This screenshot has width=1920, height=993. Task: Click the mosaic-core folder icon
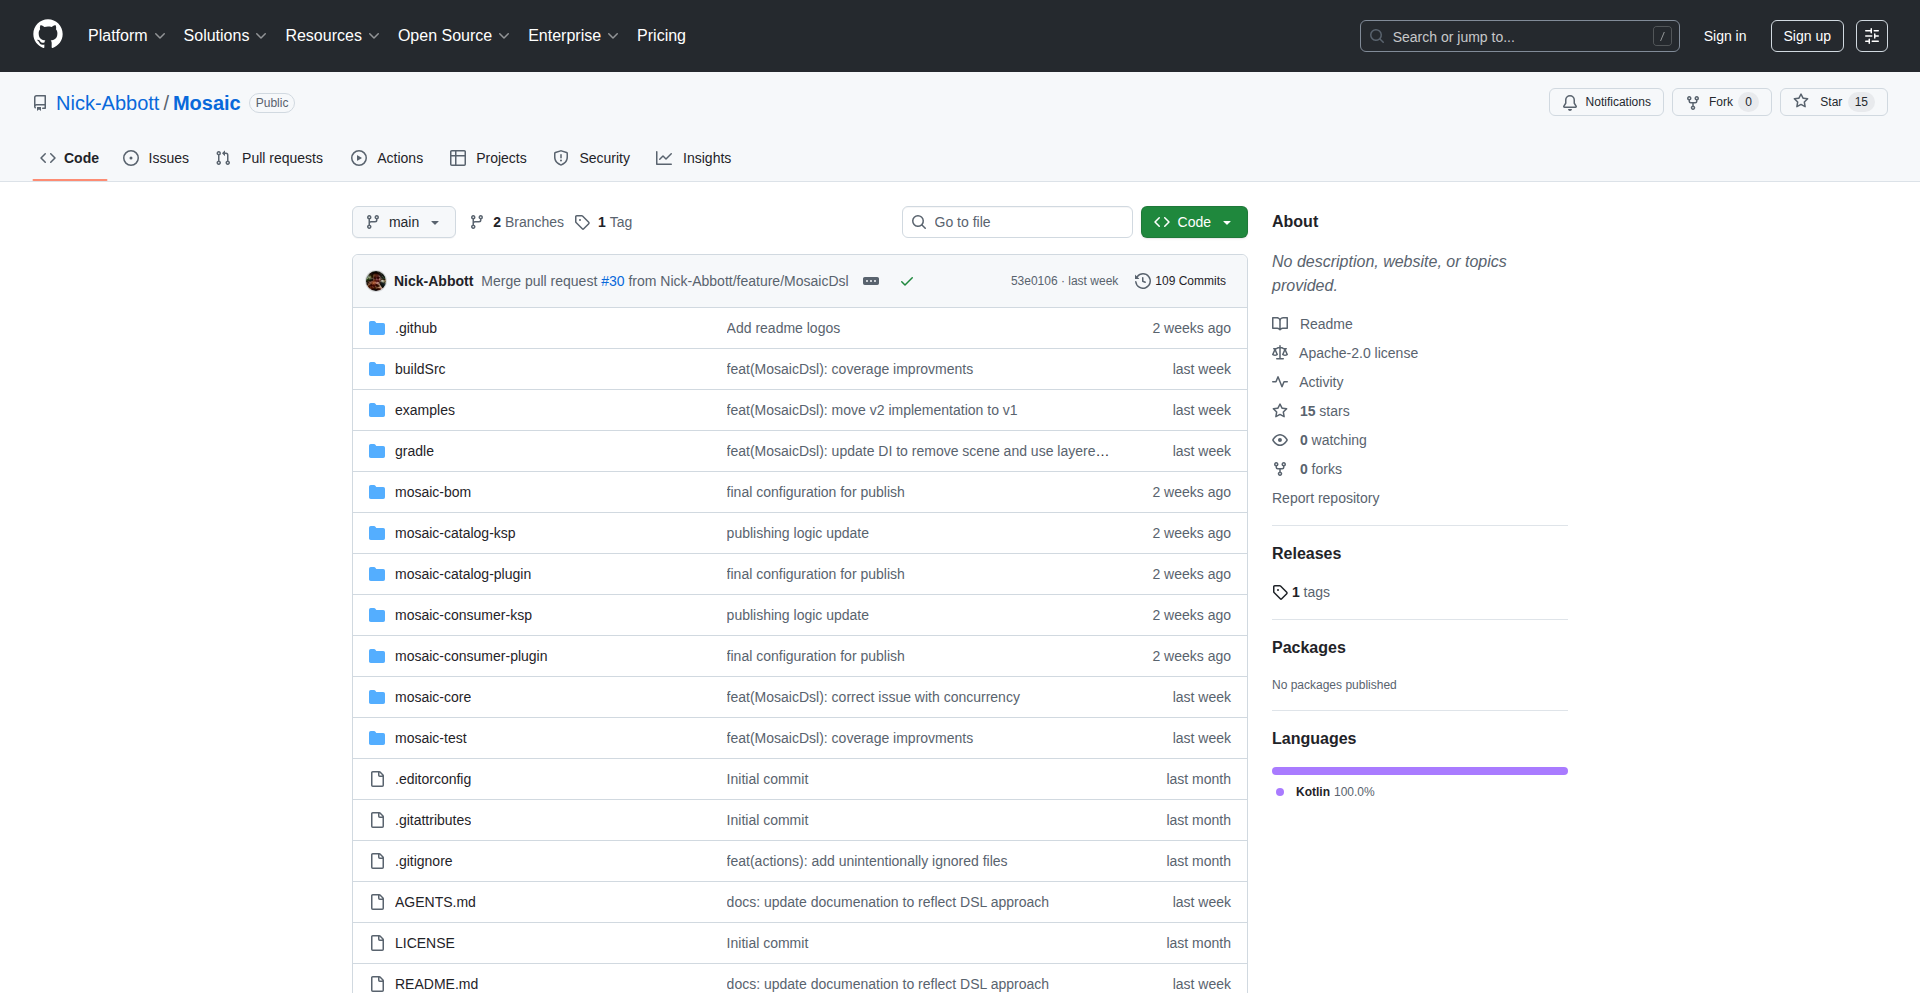click(377, 697)
